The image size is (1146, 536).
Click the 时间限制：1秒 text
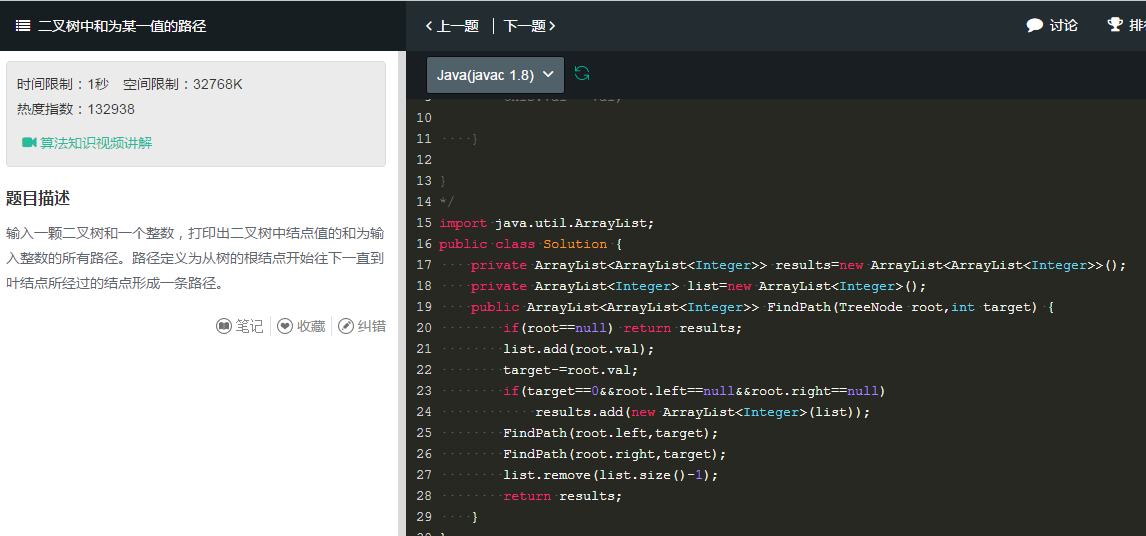(x=62, y=84)
